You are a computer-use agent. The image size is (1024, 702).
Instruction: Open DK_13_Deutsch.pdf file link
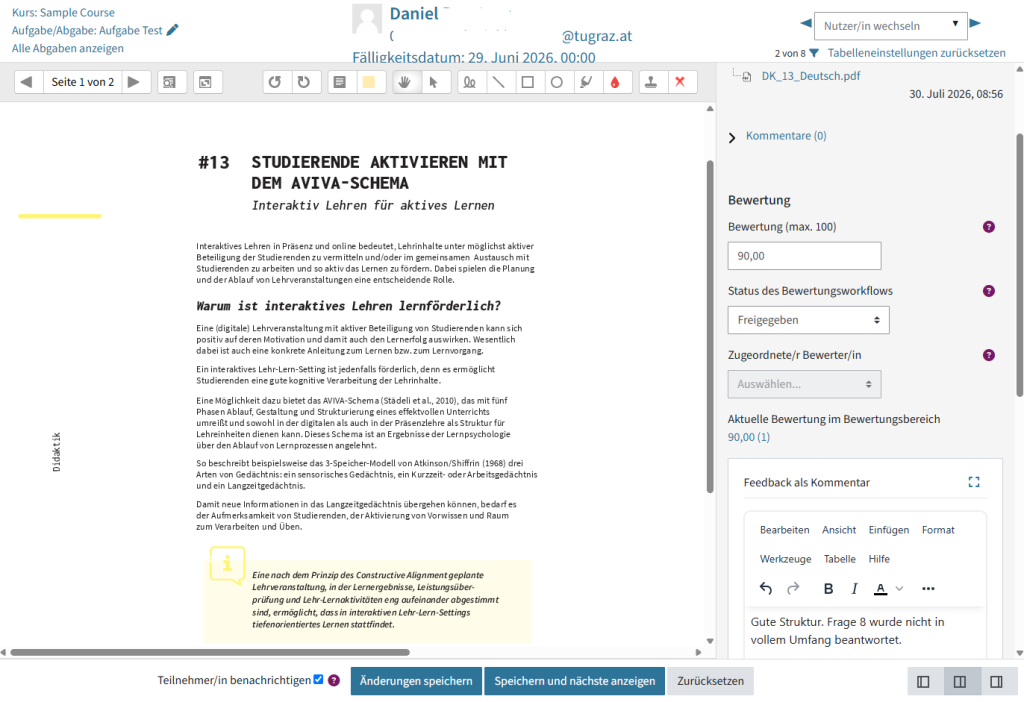click(x=810, y=76)
